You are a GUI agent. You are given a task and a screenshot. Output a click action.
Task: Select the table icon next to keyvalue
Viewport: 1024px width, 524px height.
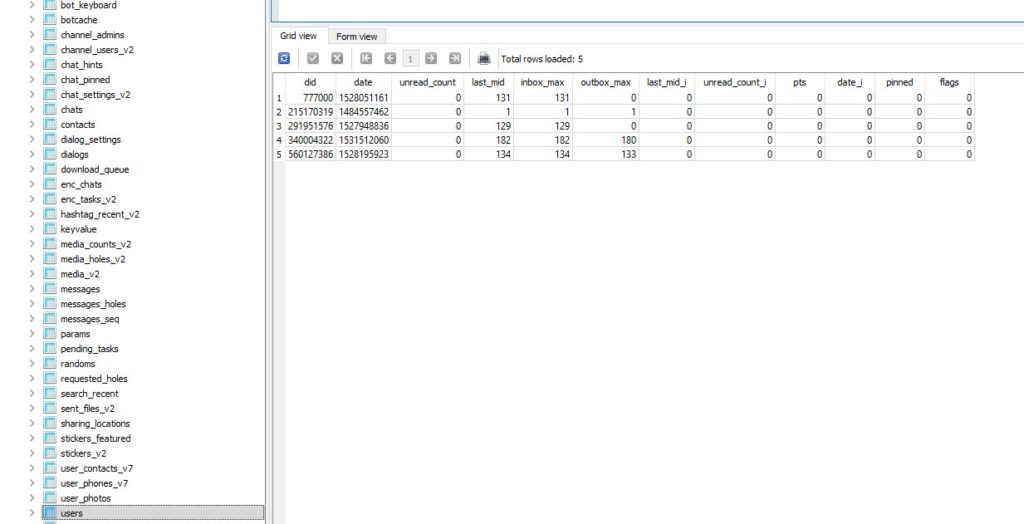pos(50,229)
